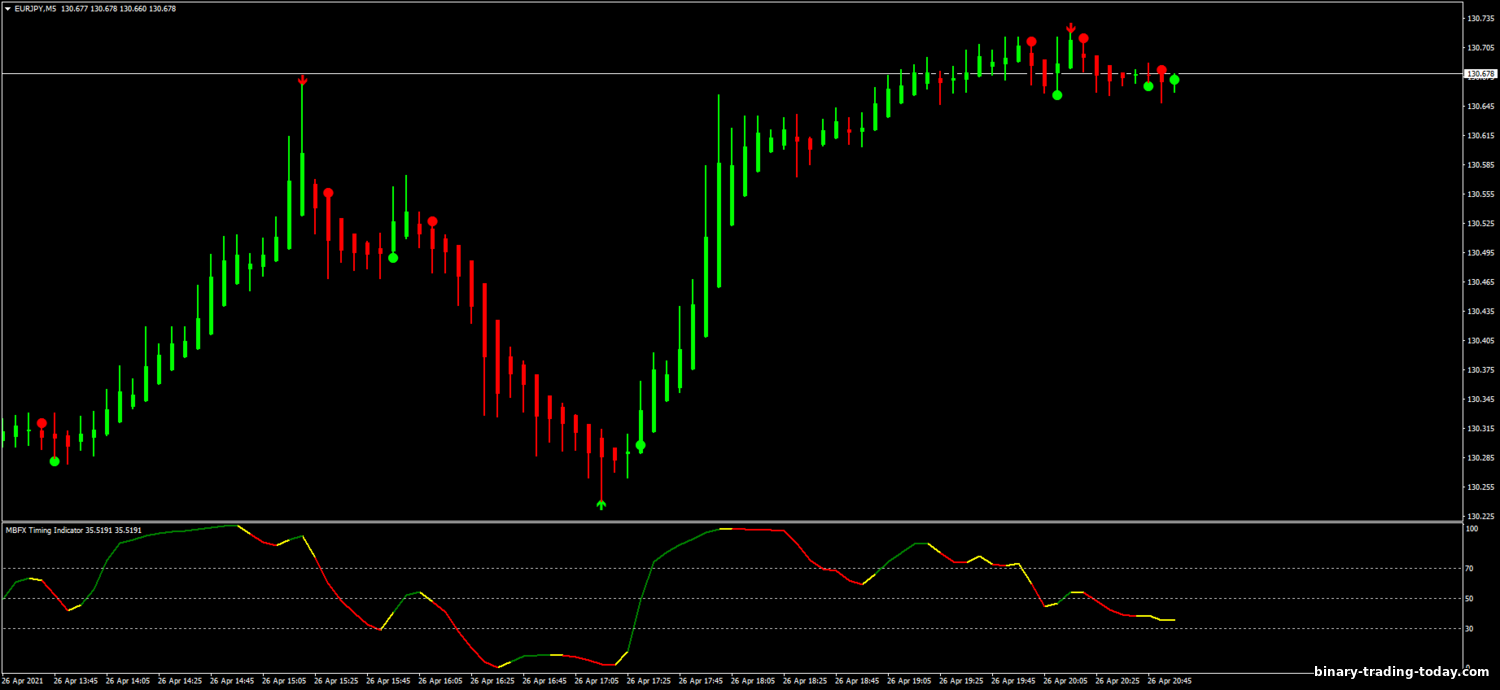Image resolution: width=1500 pixels, height=690 pixels.
Task: Click the 26 Apr 14:45 time label
Action: 232,680
